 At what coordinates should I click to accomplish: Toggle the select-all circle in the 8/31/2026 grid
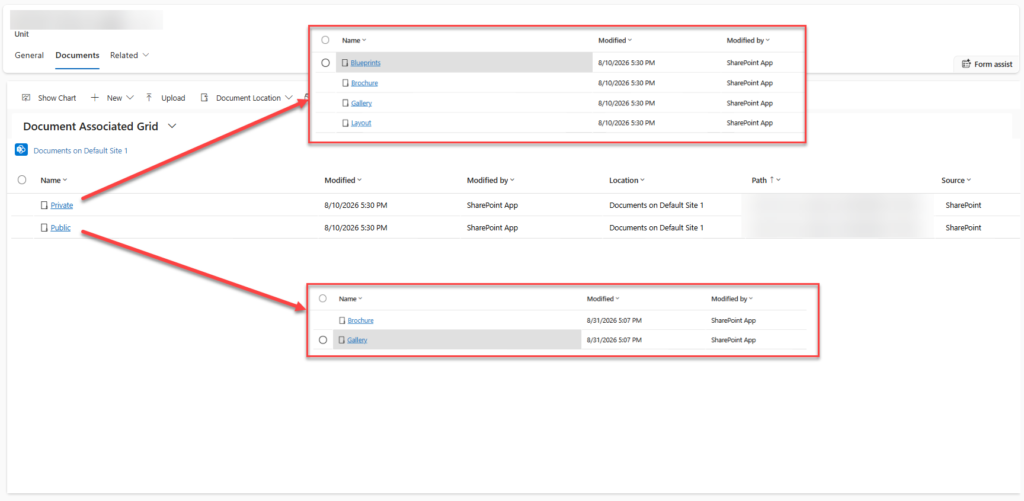(x=323, y=299)
